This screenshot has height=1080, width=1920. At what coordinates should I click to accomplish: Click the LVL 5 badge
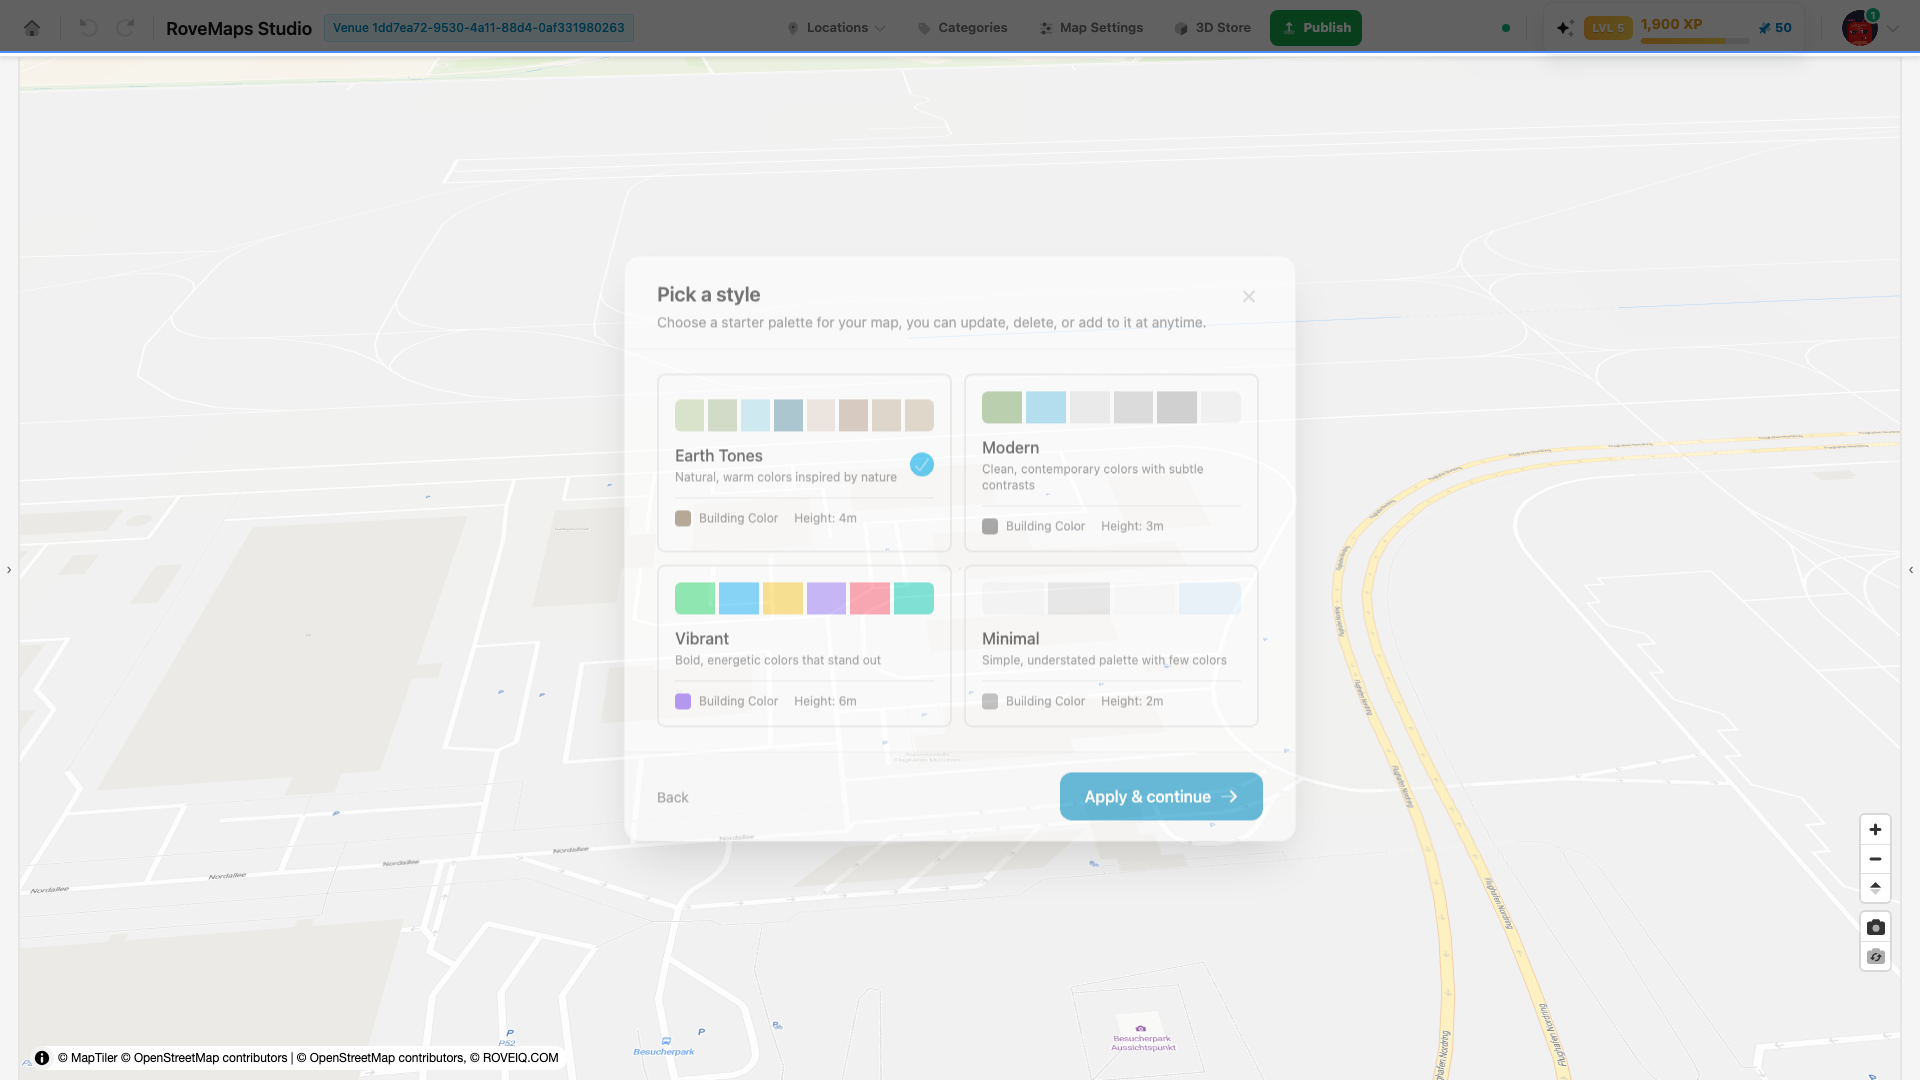point(1608,28)
